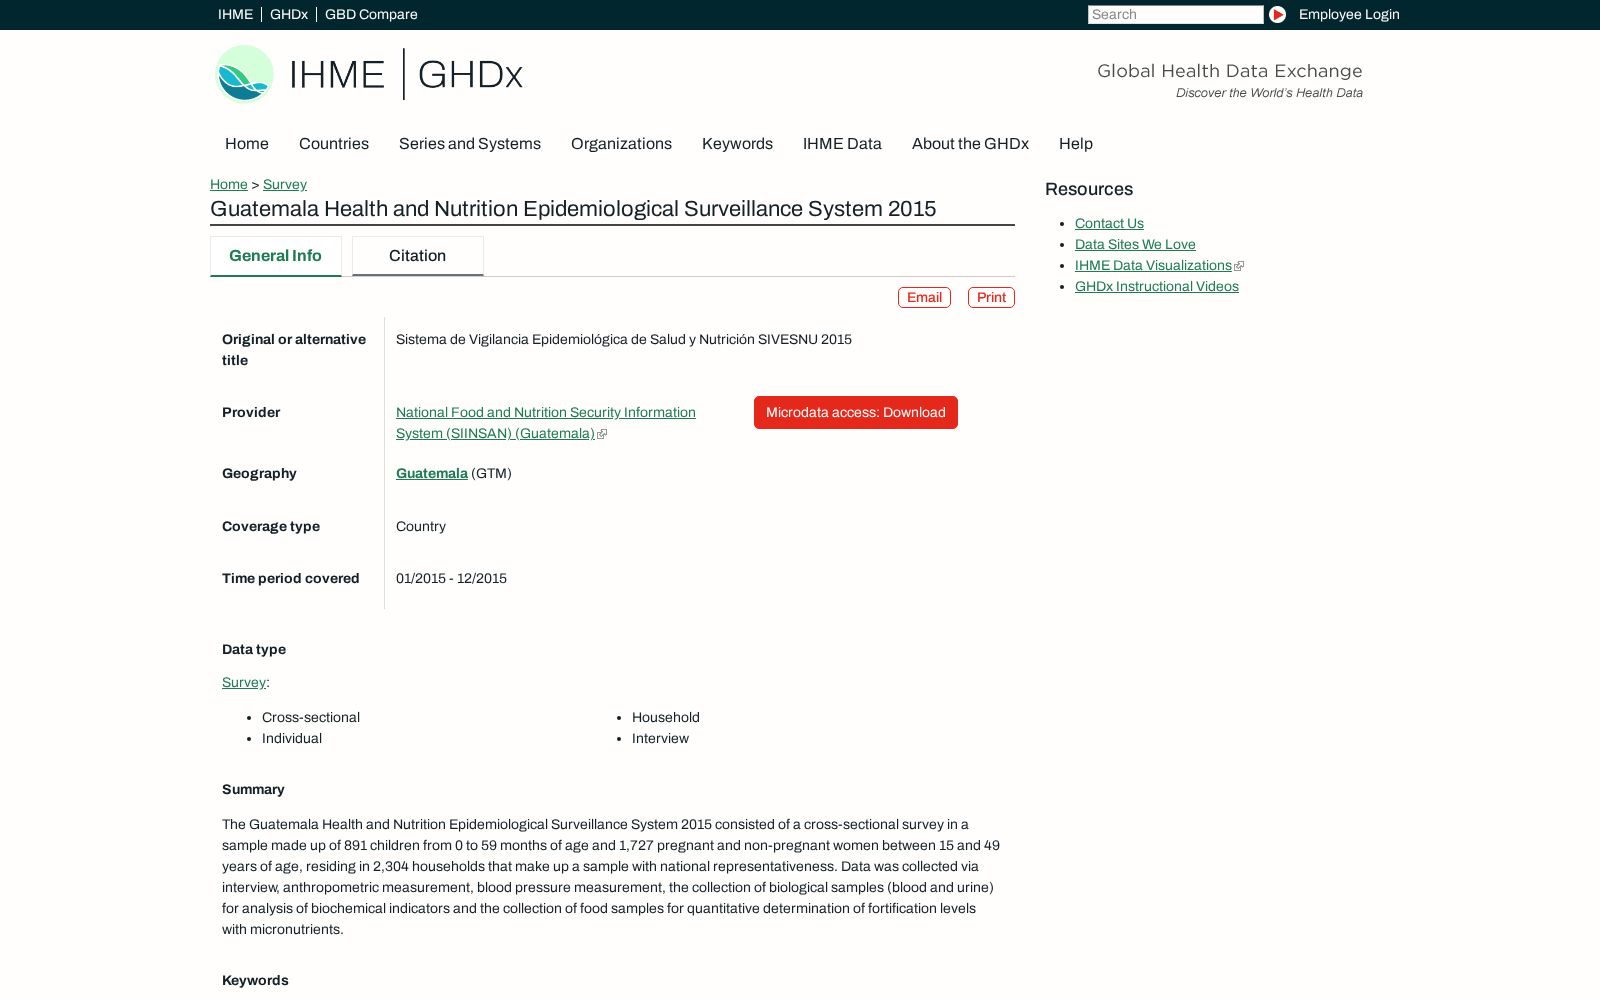
Task: Open the Guatemala geography link
Action: click(x=432, y=474)
